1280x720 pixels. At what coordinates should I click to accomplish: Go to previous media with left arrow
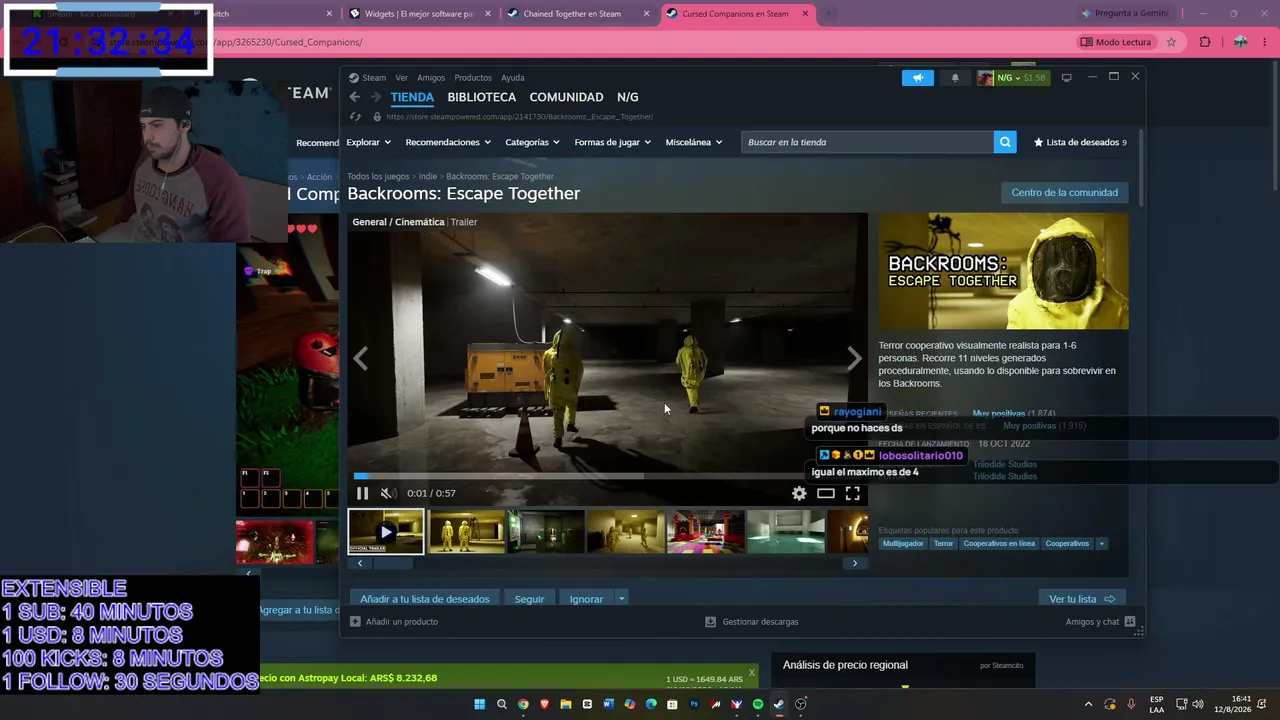click(x=361, y=359)
